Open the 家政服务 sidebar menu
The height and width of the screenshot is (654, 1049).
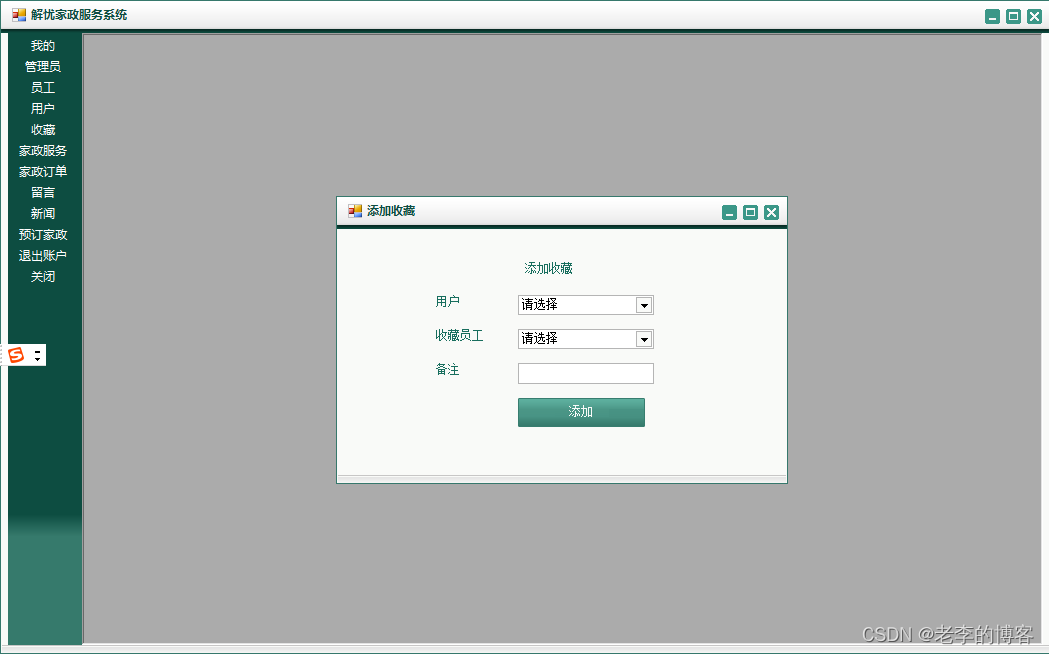click(43, 151)
